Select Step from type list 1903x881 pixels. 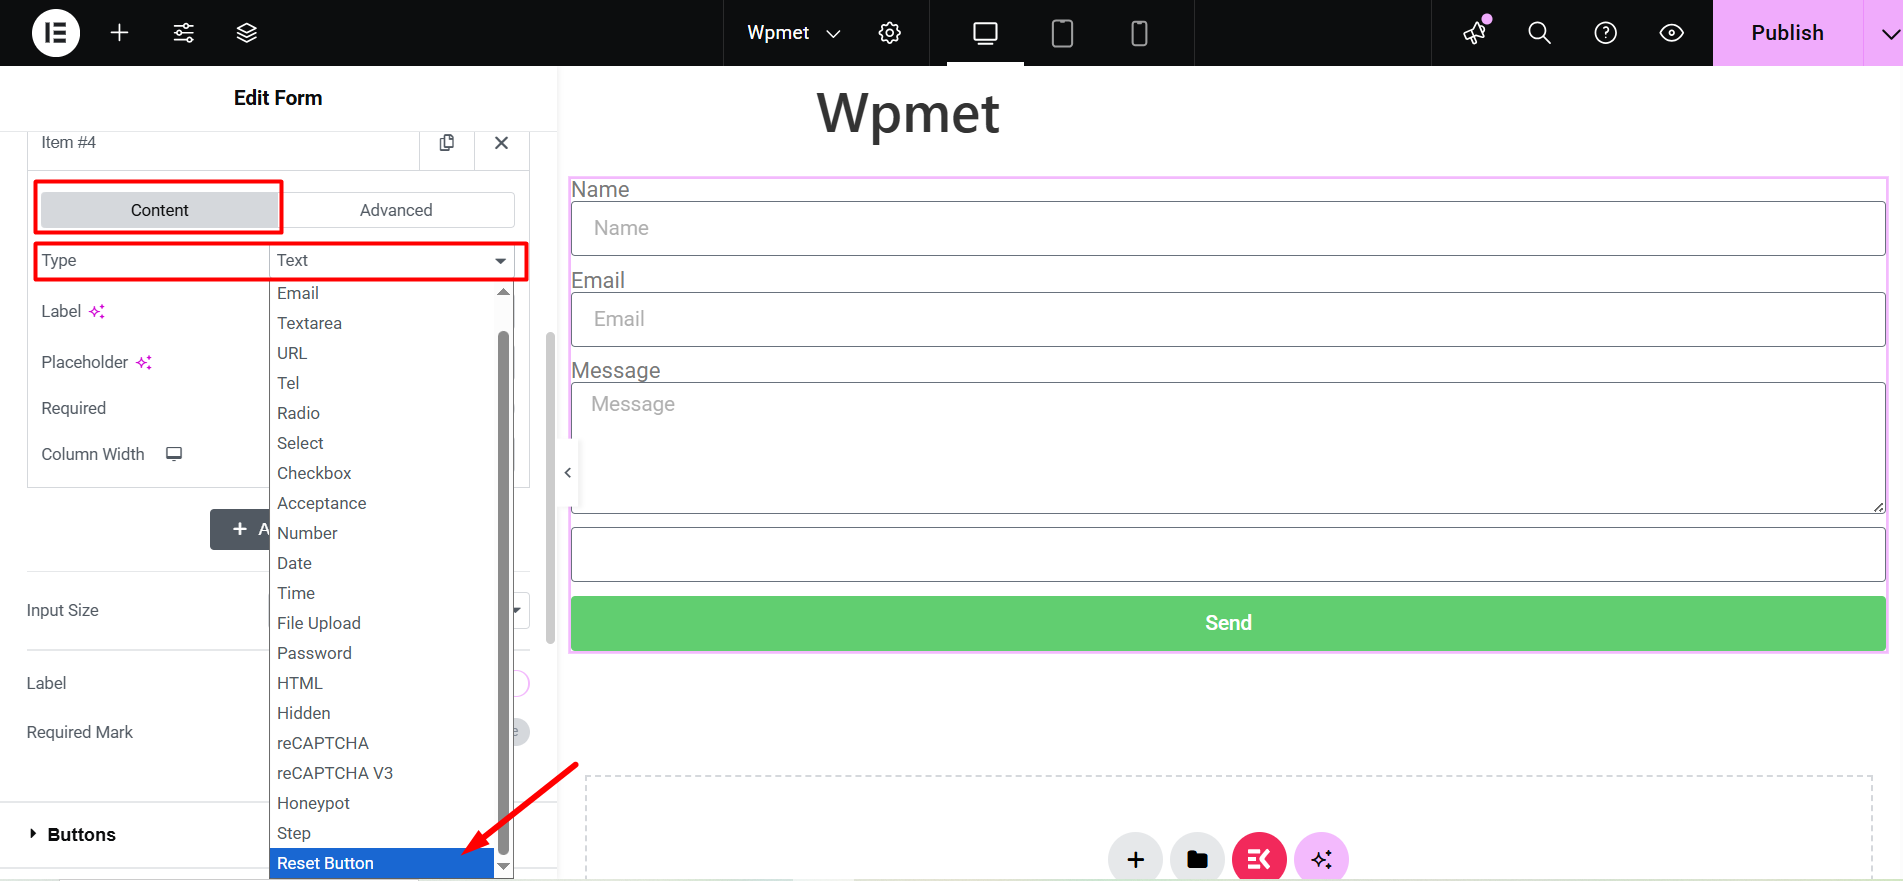click(x=382, y=833)
